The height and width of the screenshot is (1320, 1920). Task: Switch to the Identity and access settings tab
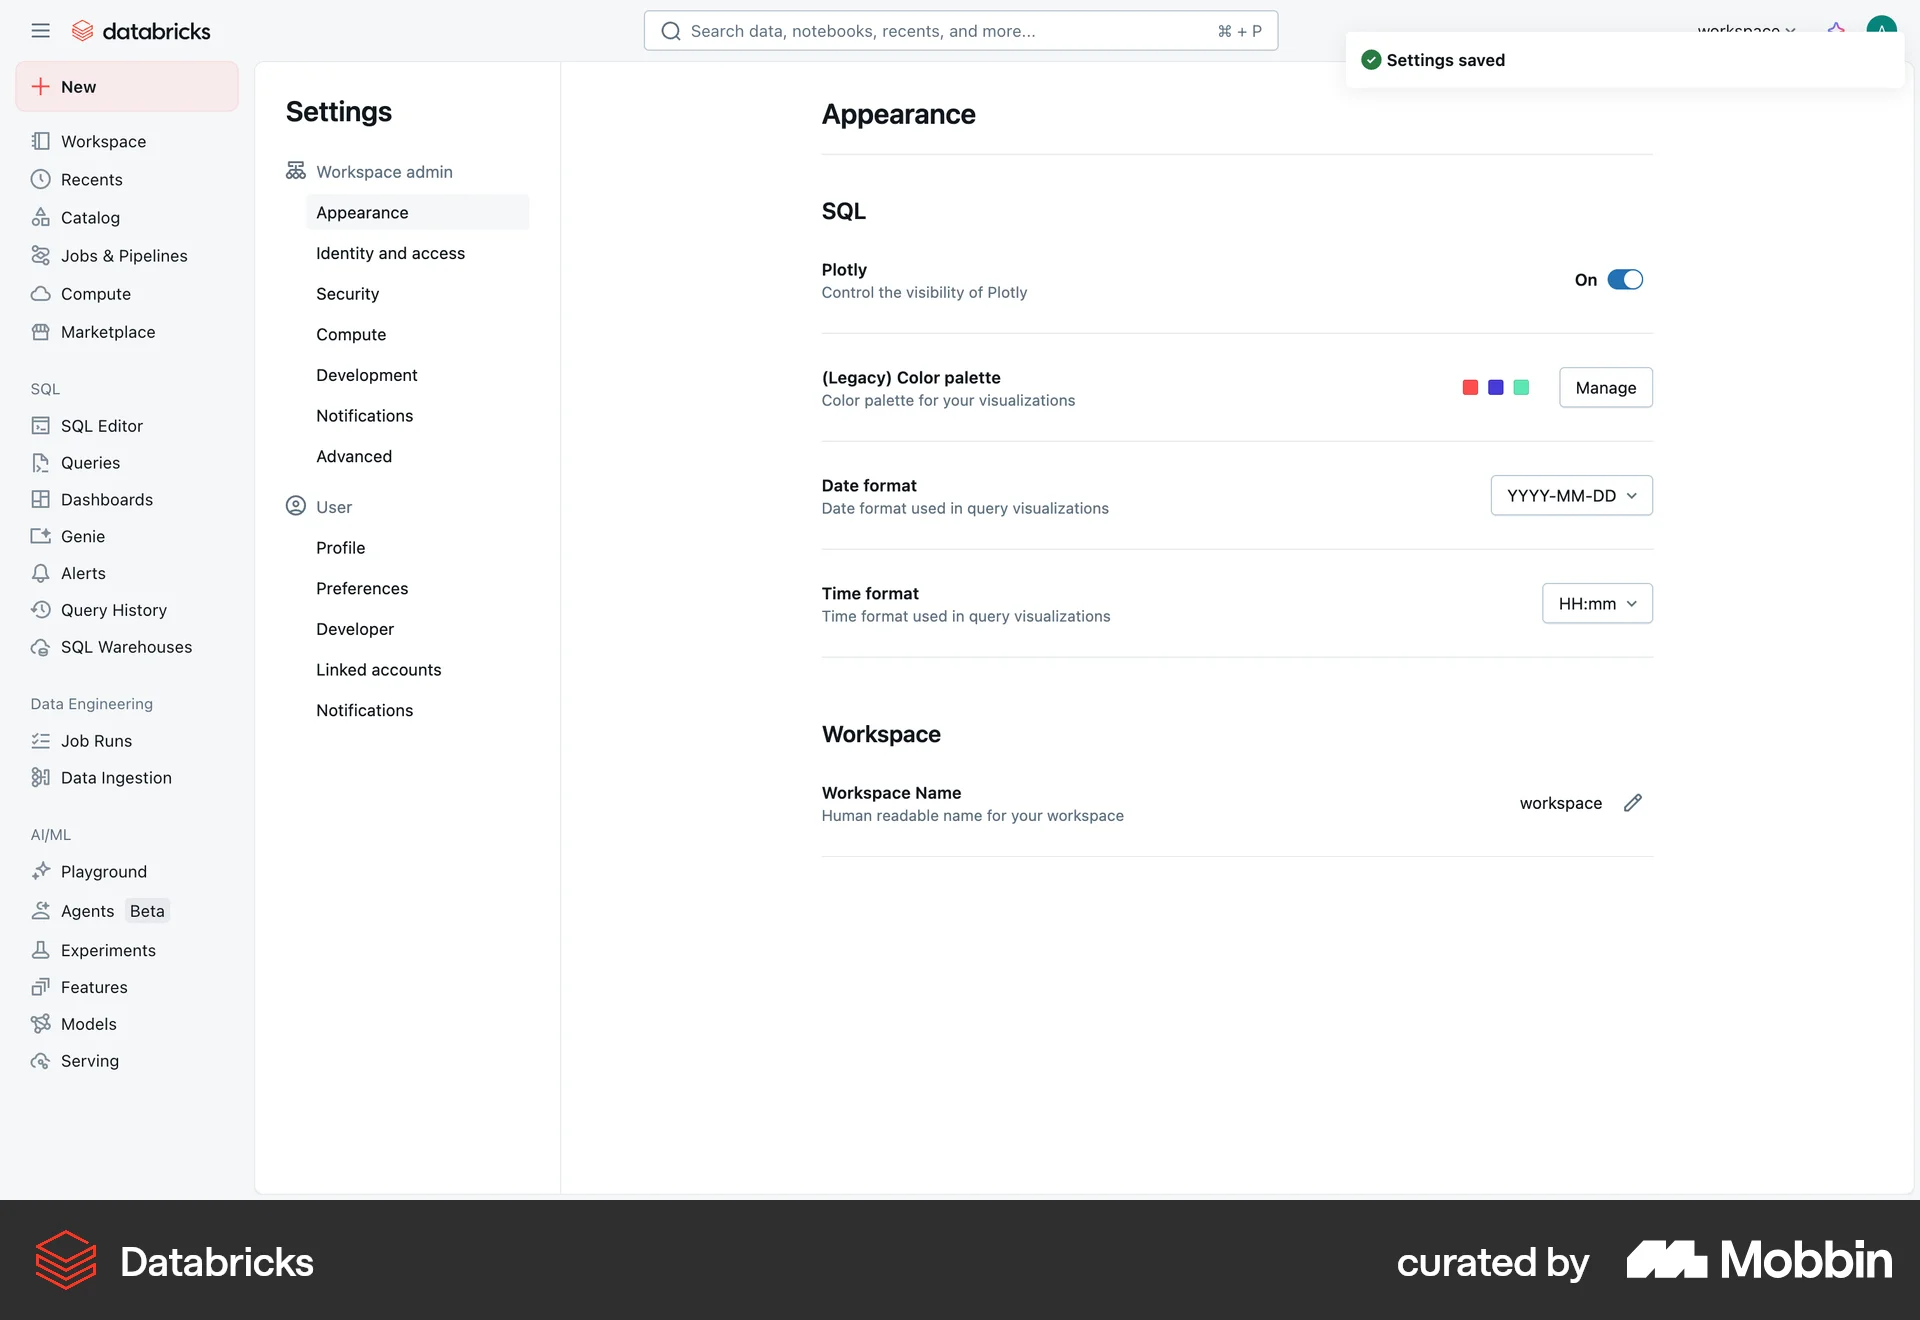390,253
